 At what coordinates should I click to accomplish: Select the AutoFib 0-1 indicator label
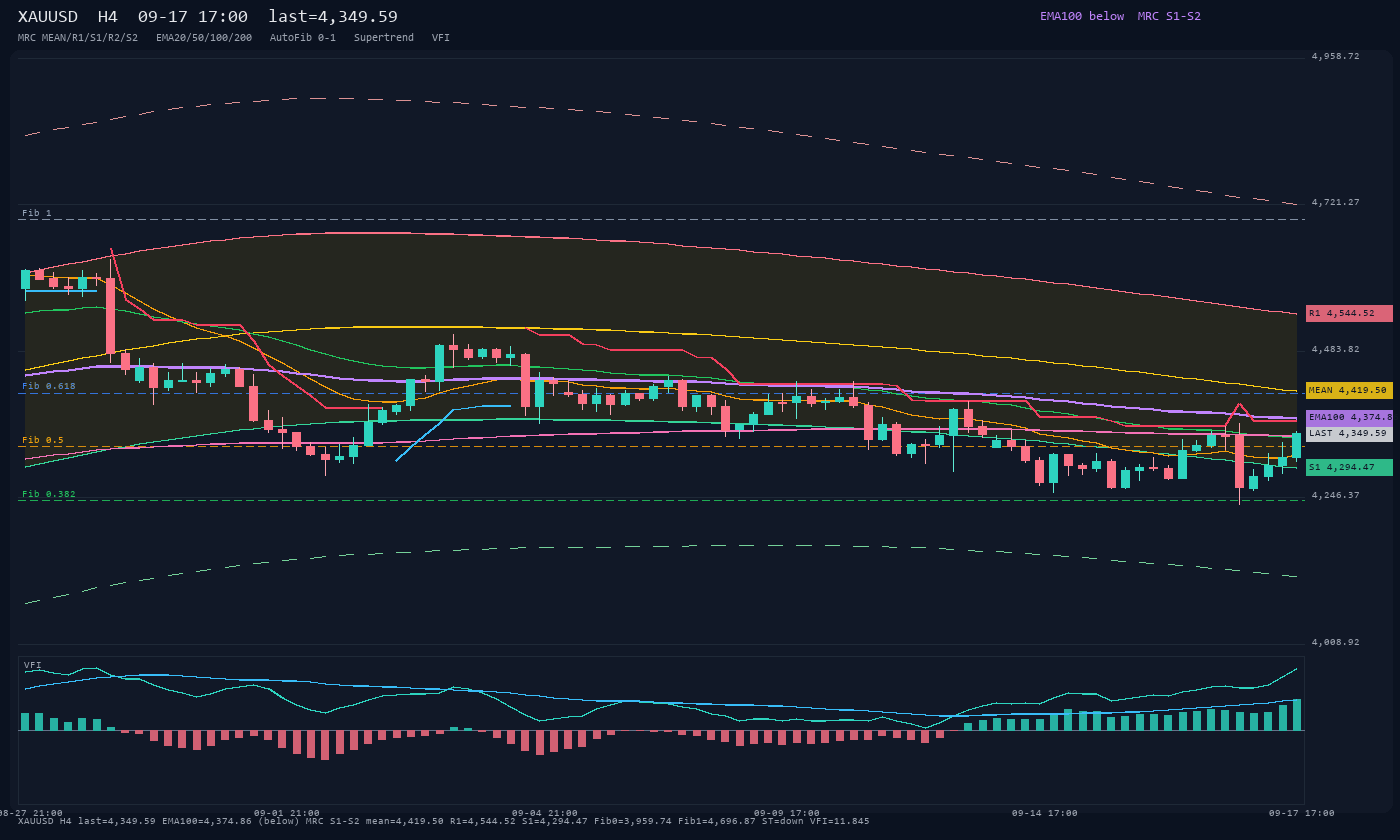pos(303,38)
